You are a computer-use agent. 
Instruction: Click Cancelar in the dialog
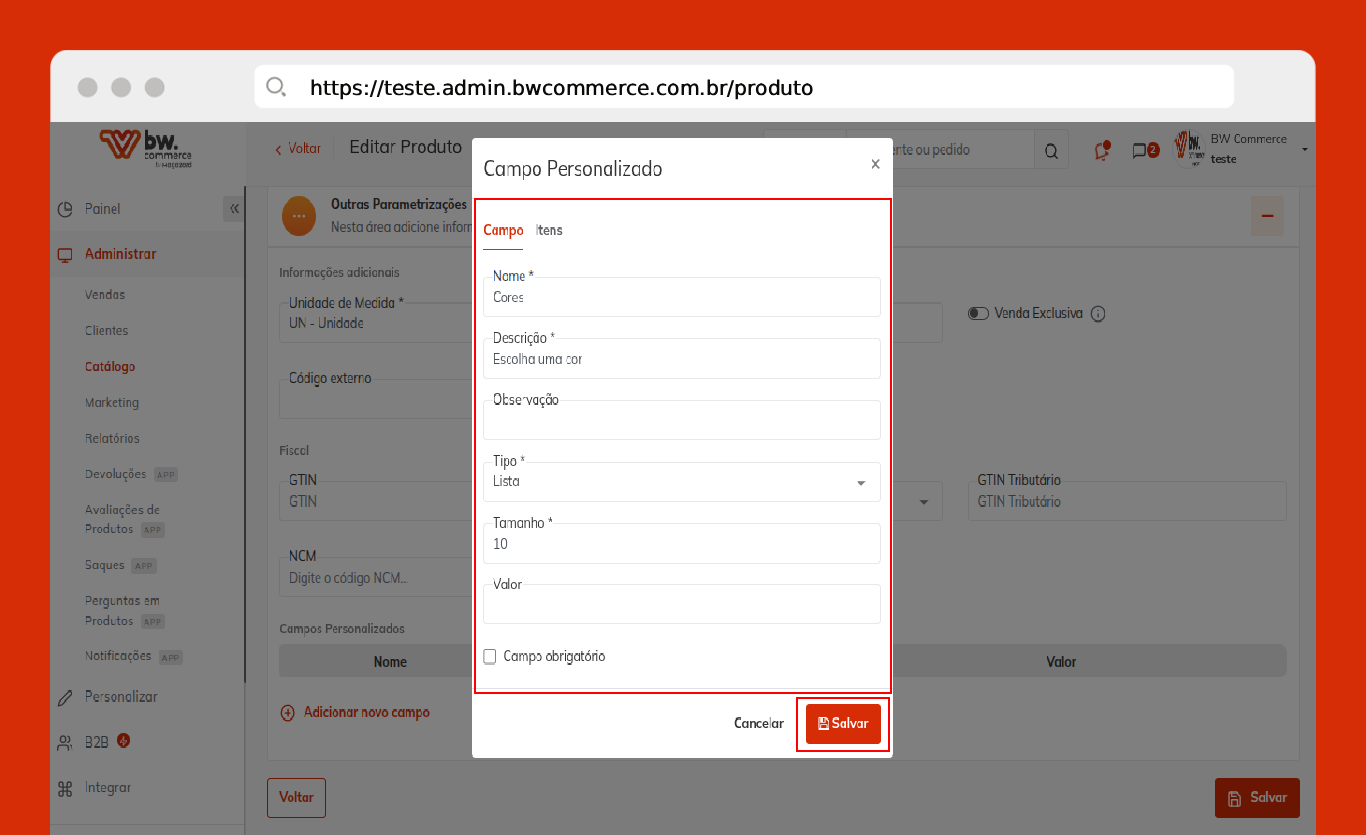(759, 724)
